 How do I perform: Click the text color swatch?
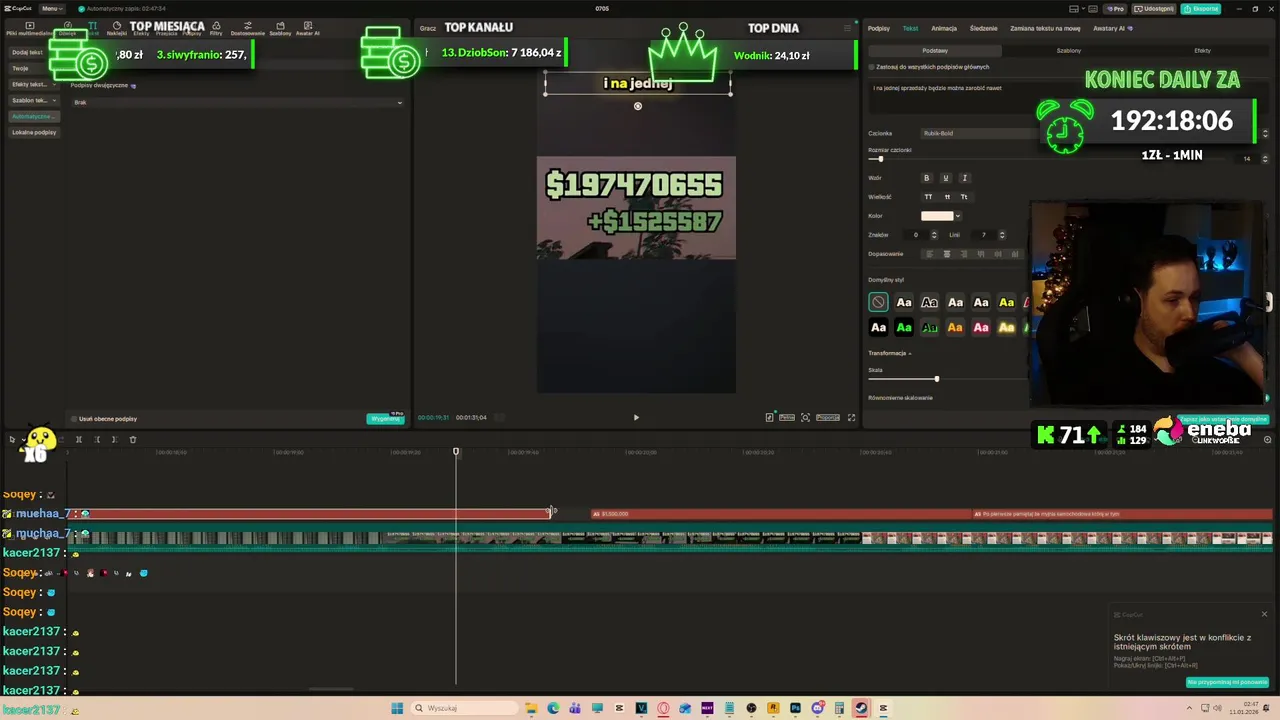[937, 216]
